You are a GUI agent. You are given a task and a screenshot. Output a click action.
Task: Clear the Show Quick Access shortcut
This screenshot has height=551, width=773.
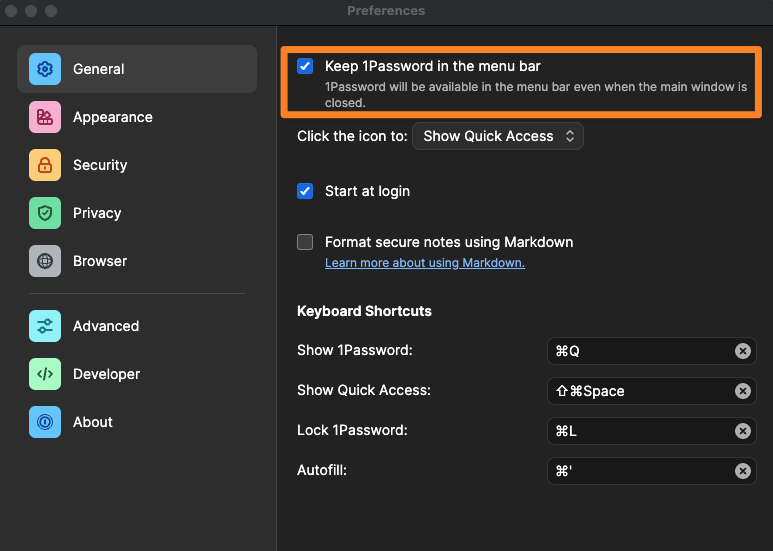742,391
